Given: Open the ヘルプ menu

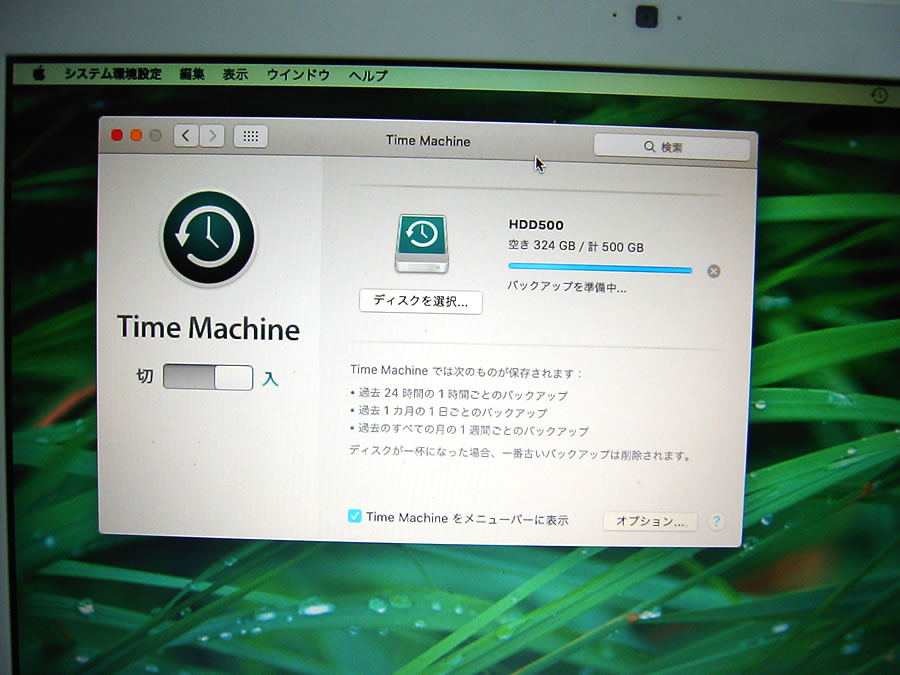Looking at the screenshot, I should pyautogui.click(x=368, y=75).
